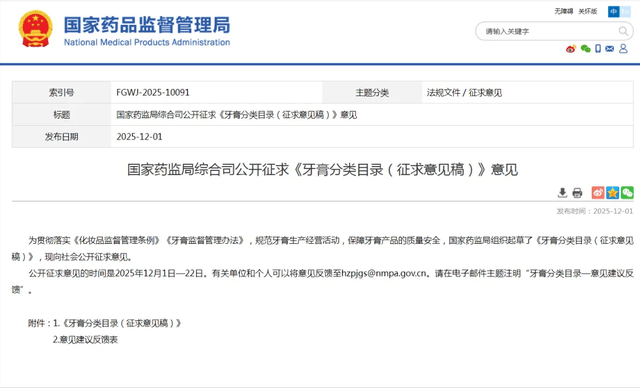The width and height of the screenshot is (640, 388).
Task: Click email hzpjgs@nmpa.gov.cn in text
Action: (x=384, y=273)
